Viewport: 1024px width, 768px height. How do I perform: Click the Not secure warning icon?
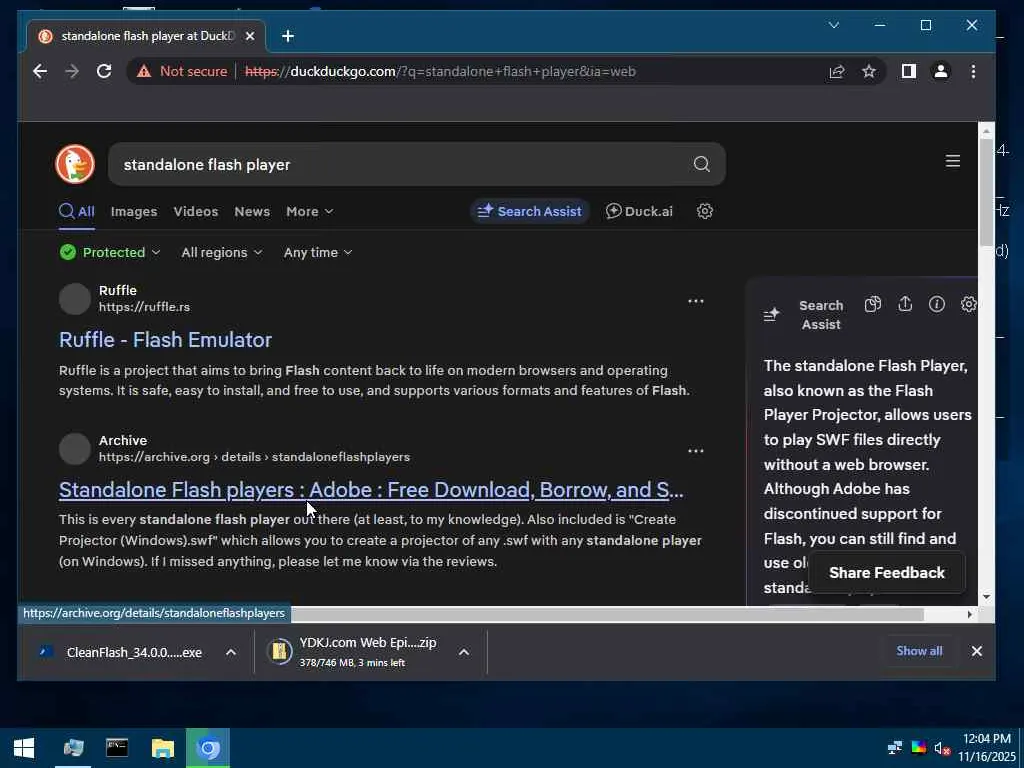[144, 71]
